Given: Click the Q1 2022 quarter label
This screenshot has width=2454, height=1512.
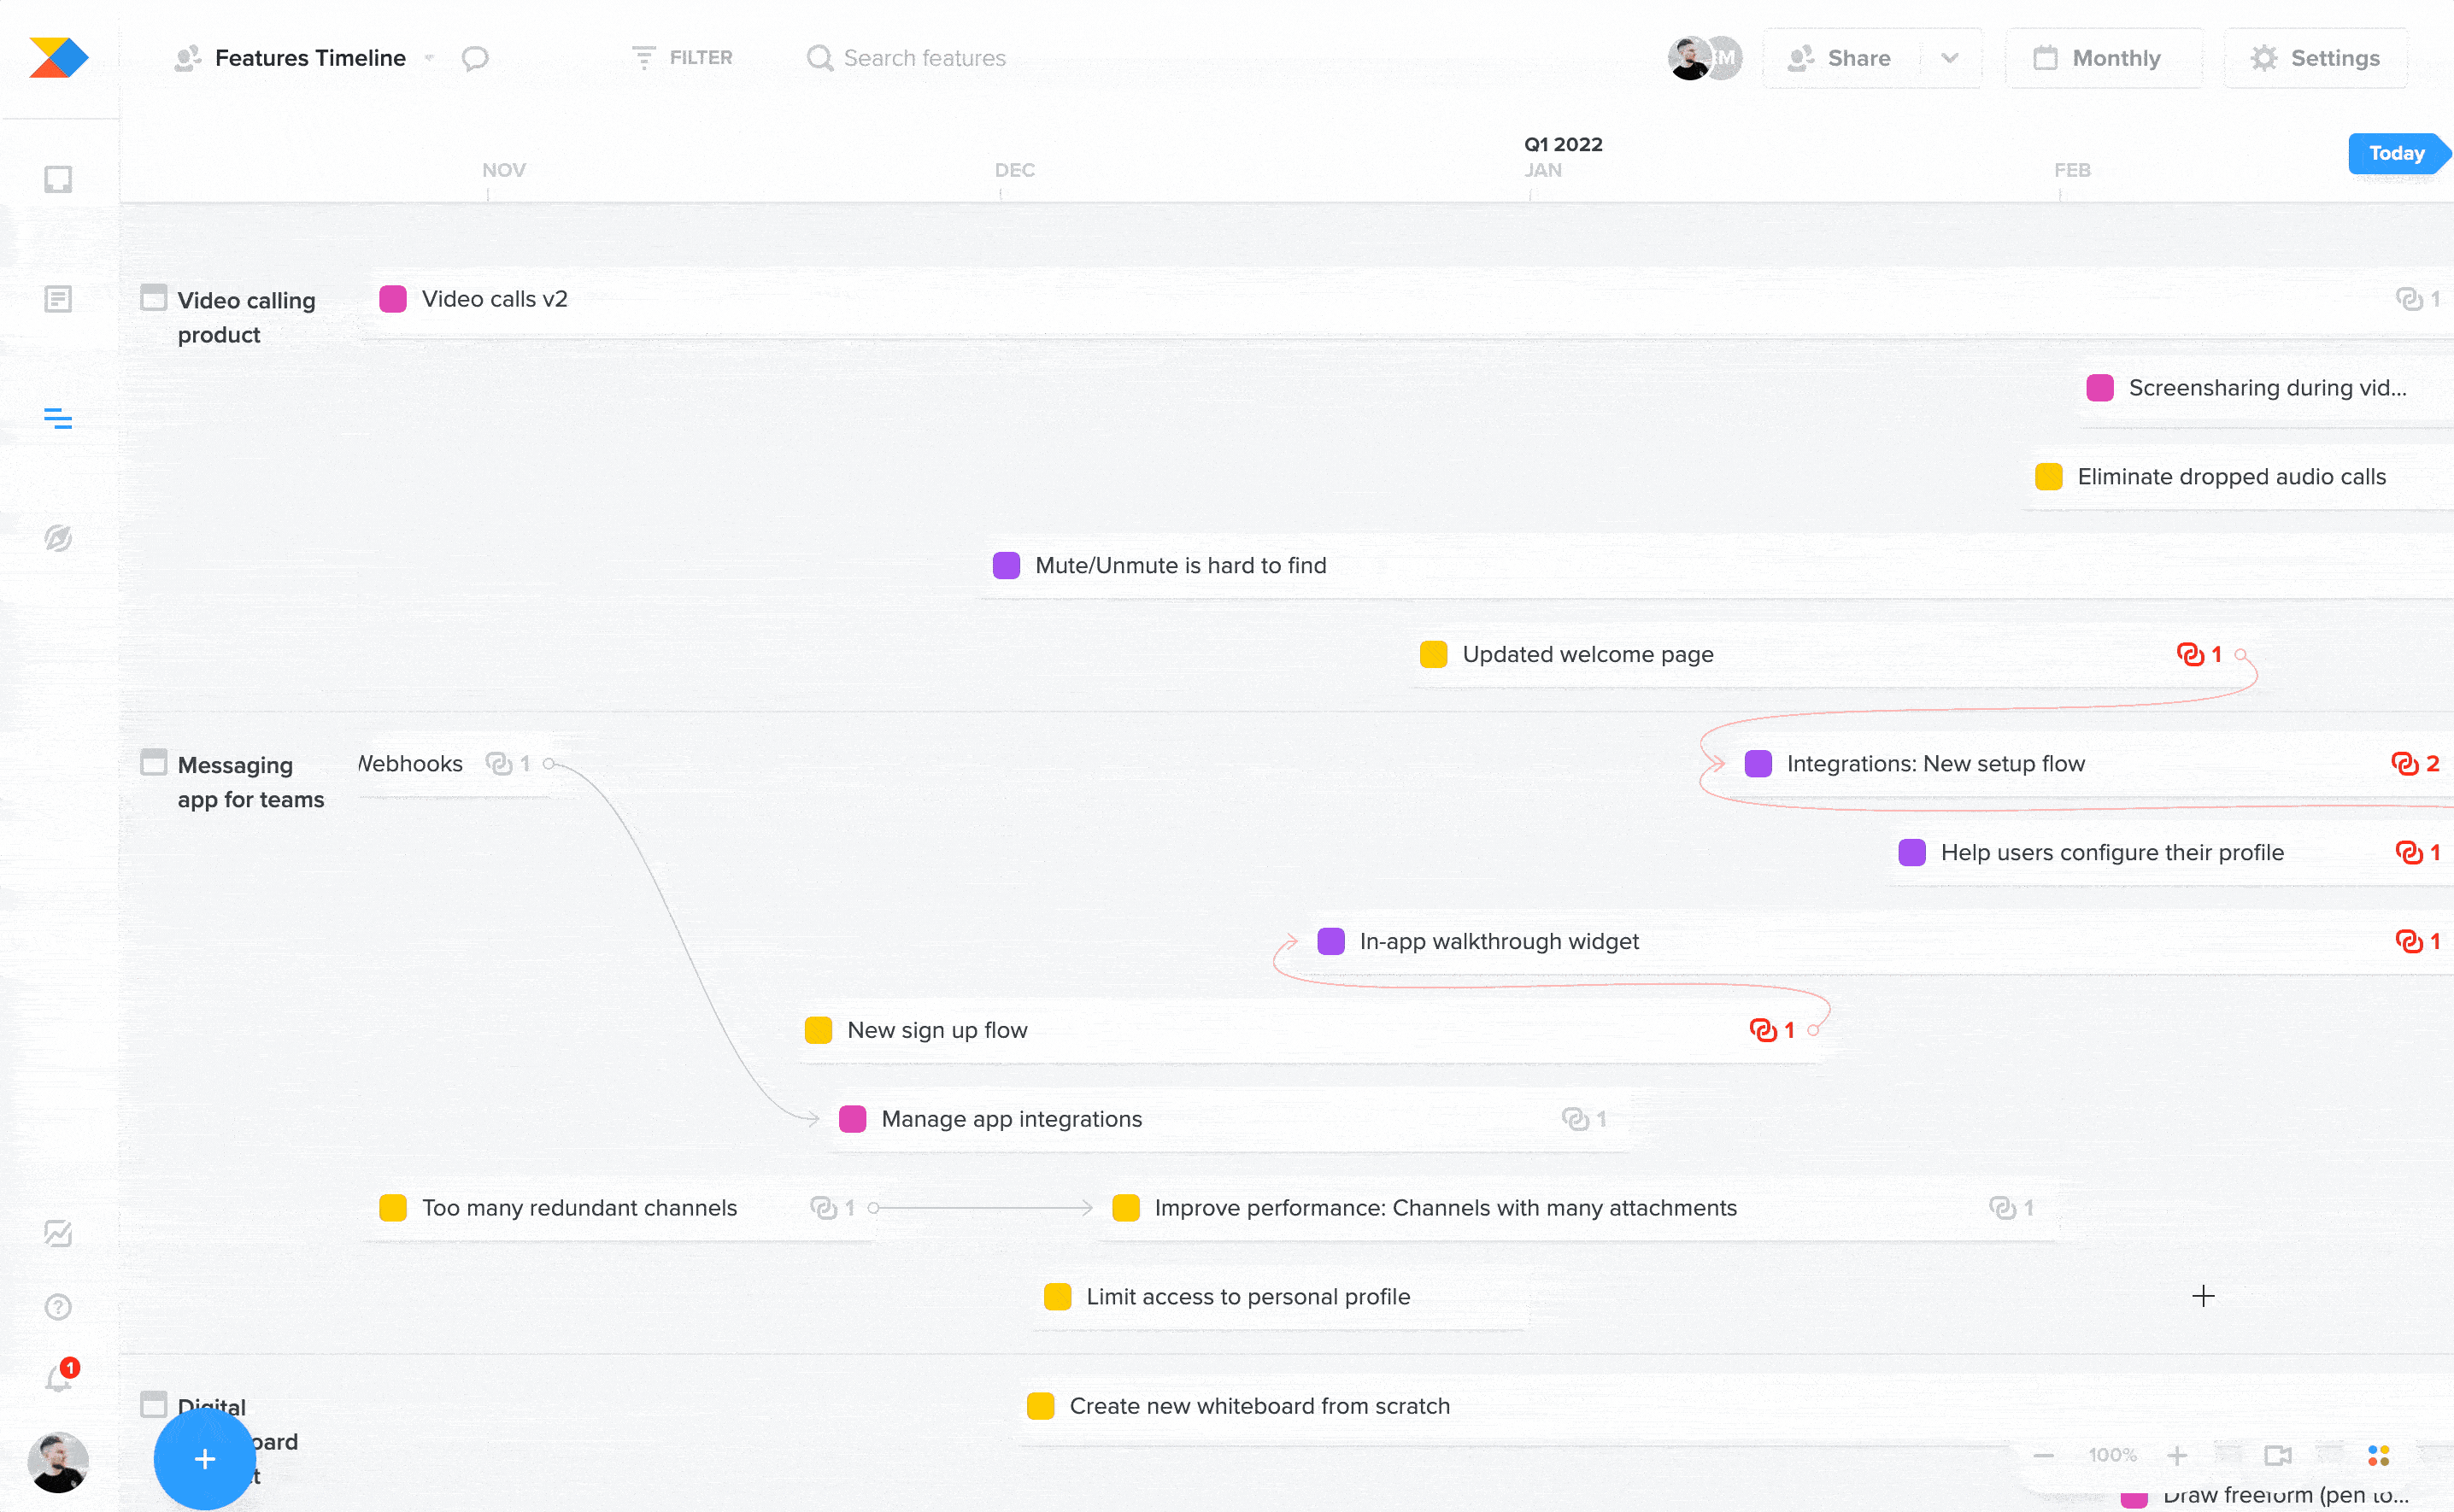Looking at the screenshot, I should click(1563, 144).
